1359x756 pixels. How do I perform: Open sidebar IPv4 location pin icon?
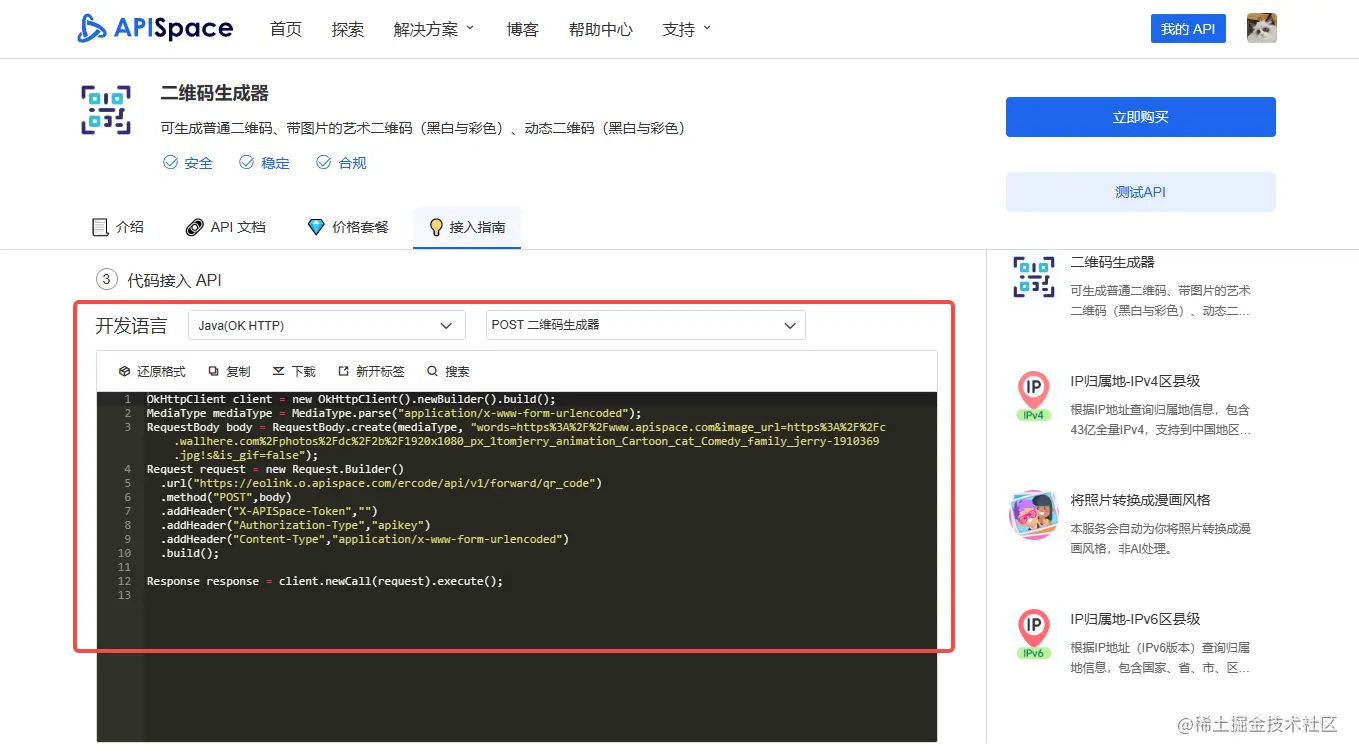[1034, 396]
